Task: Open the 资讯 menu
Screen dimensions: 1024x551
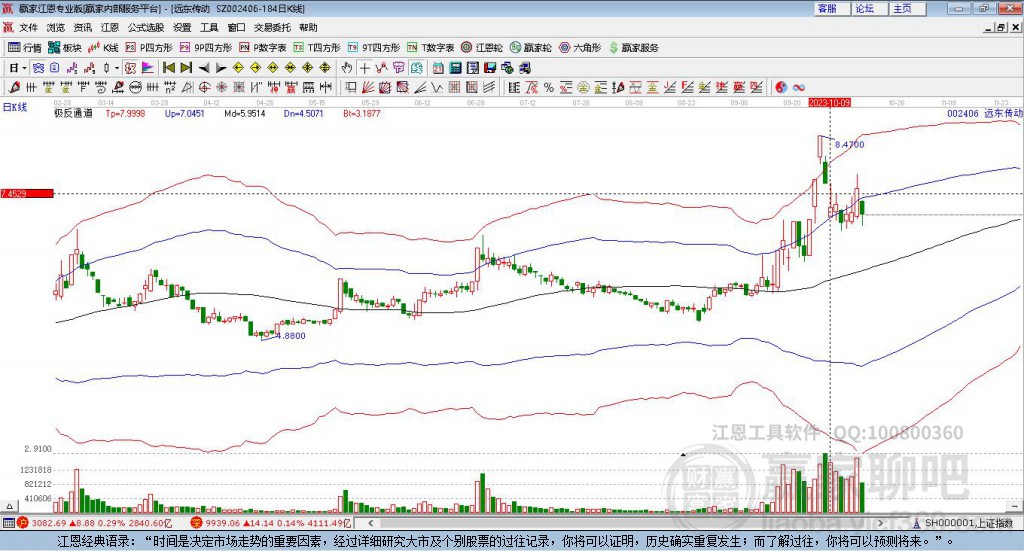Action: click(83, 27)
